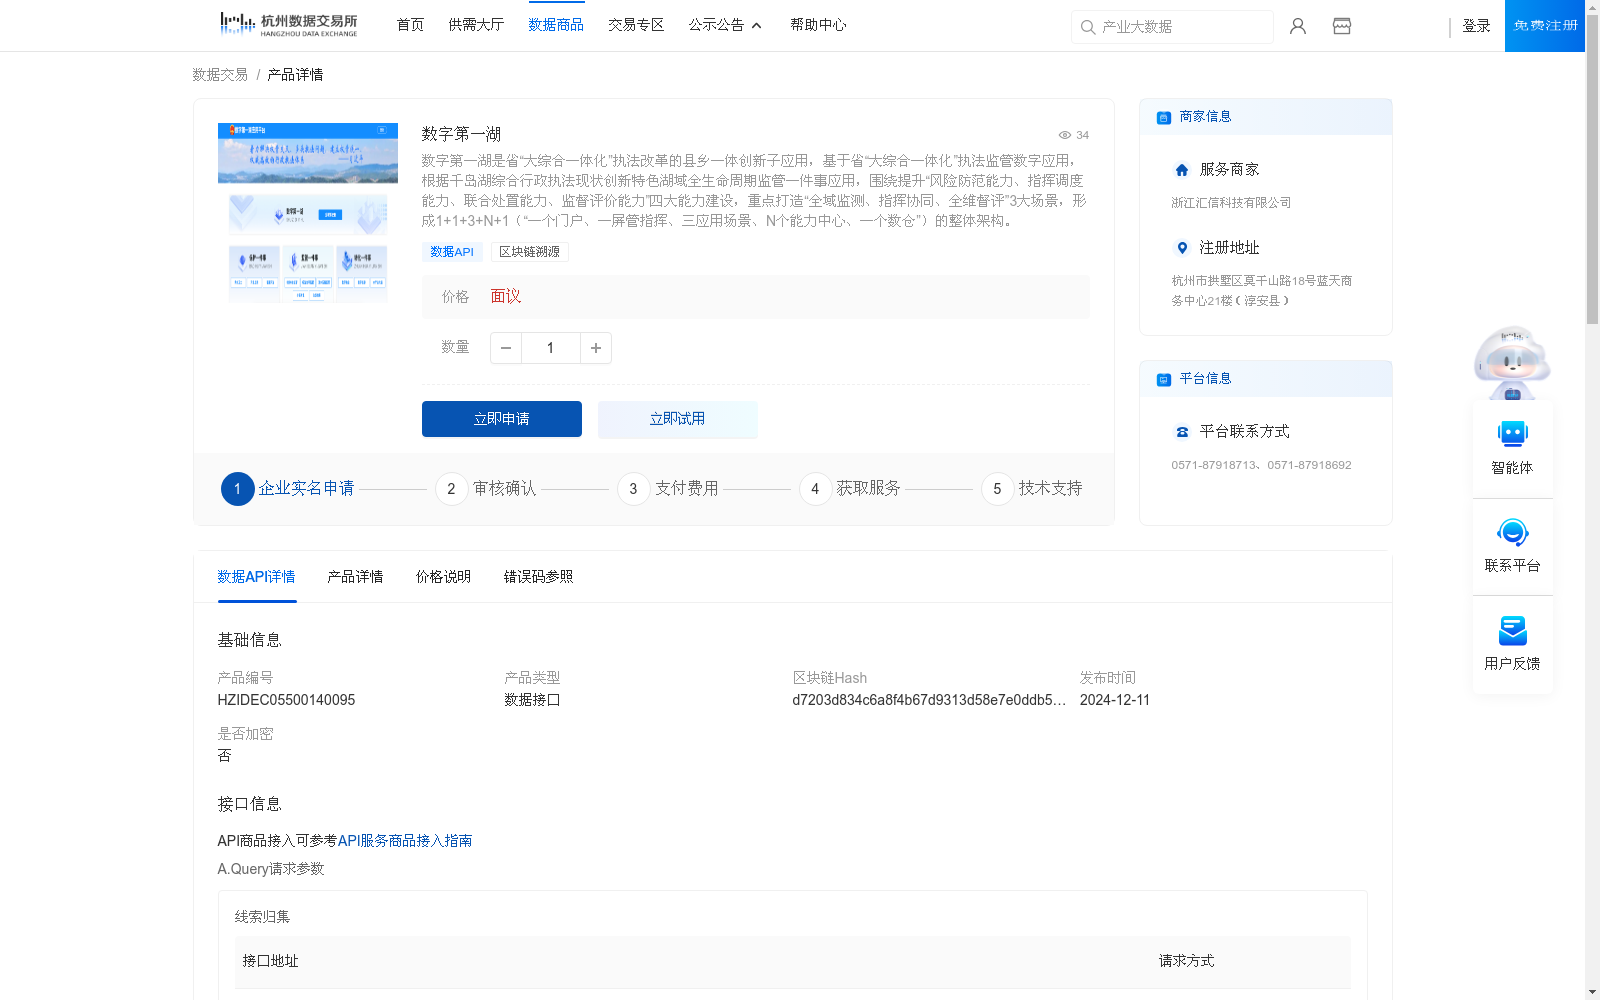Click the 面议 price text
This screenshot has width=1600, height=1000.
[x=506, y=297]
